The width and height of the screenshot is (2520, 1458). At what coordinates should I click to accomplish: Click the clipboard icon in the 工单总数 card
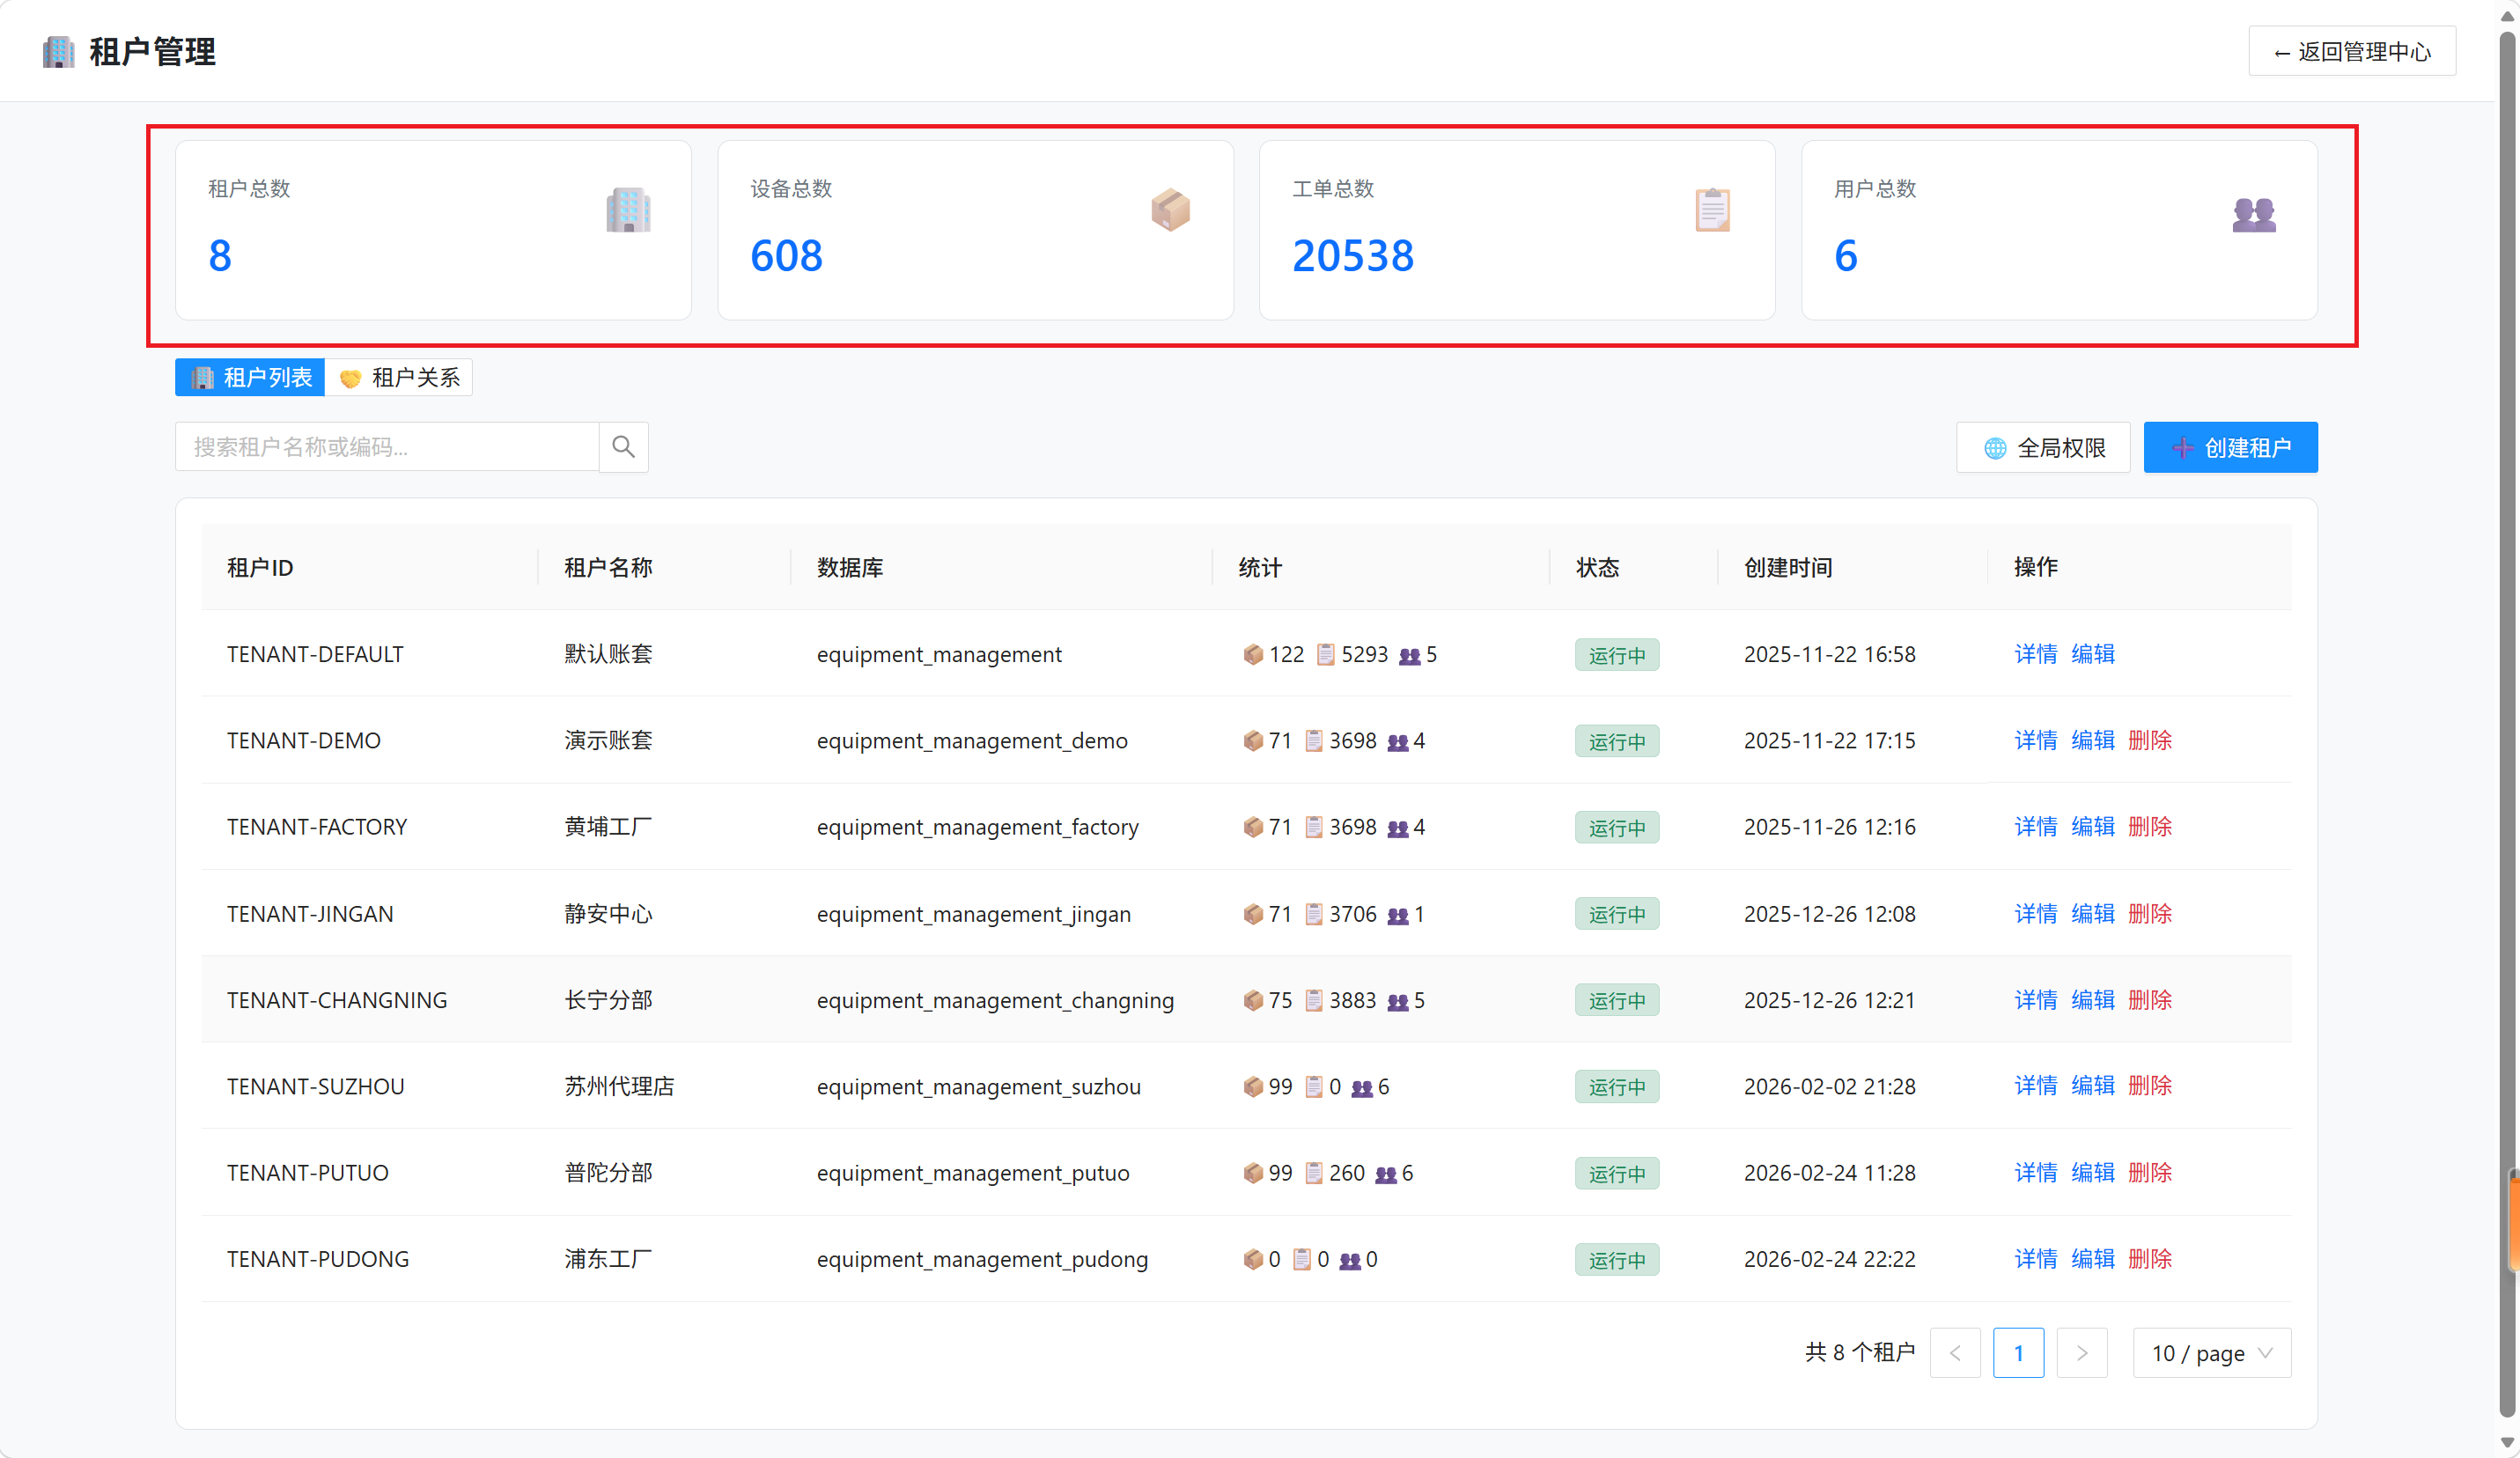click(1712, 210)
